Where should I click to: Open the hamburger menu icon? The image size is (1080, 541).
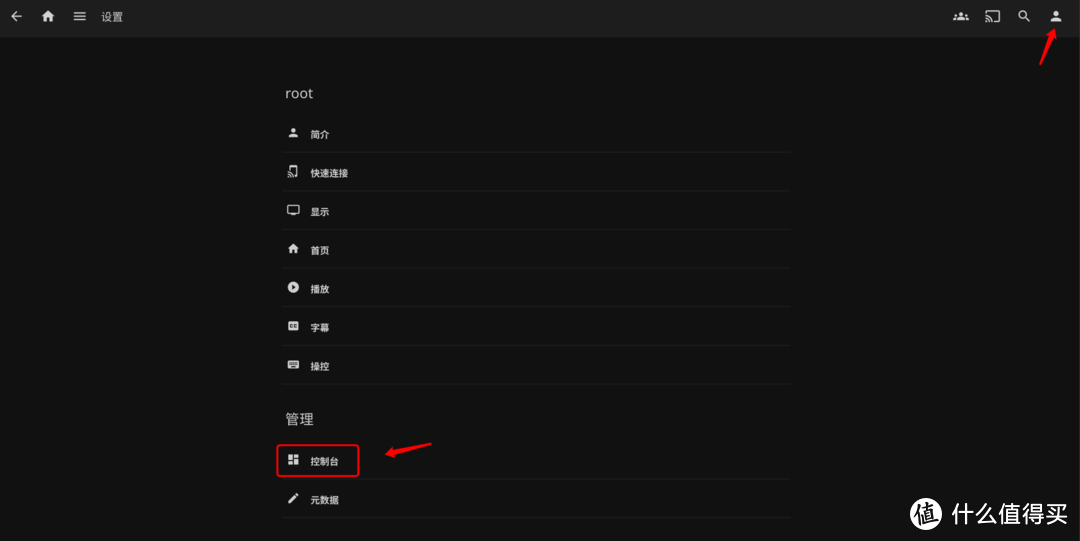coord(80,16)
